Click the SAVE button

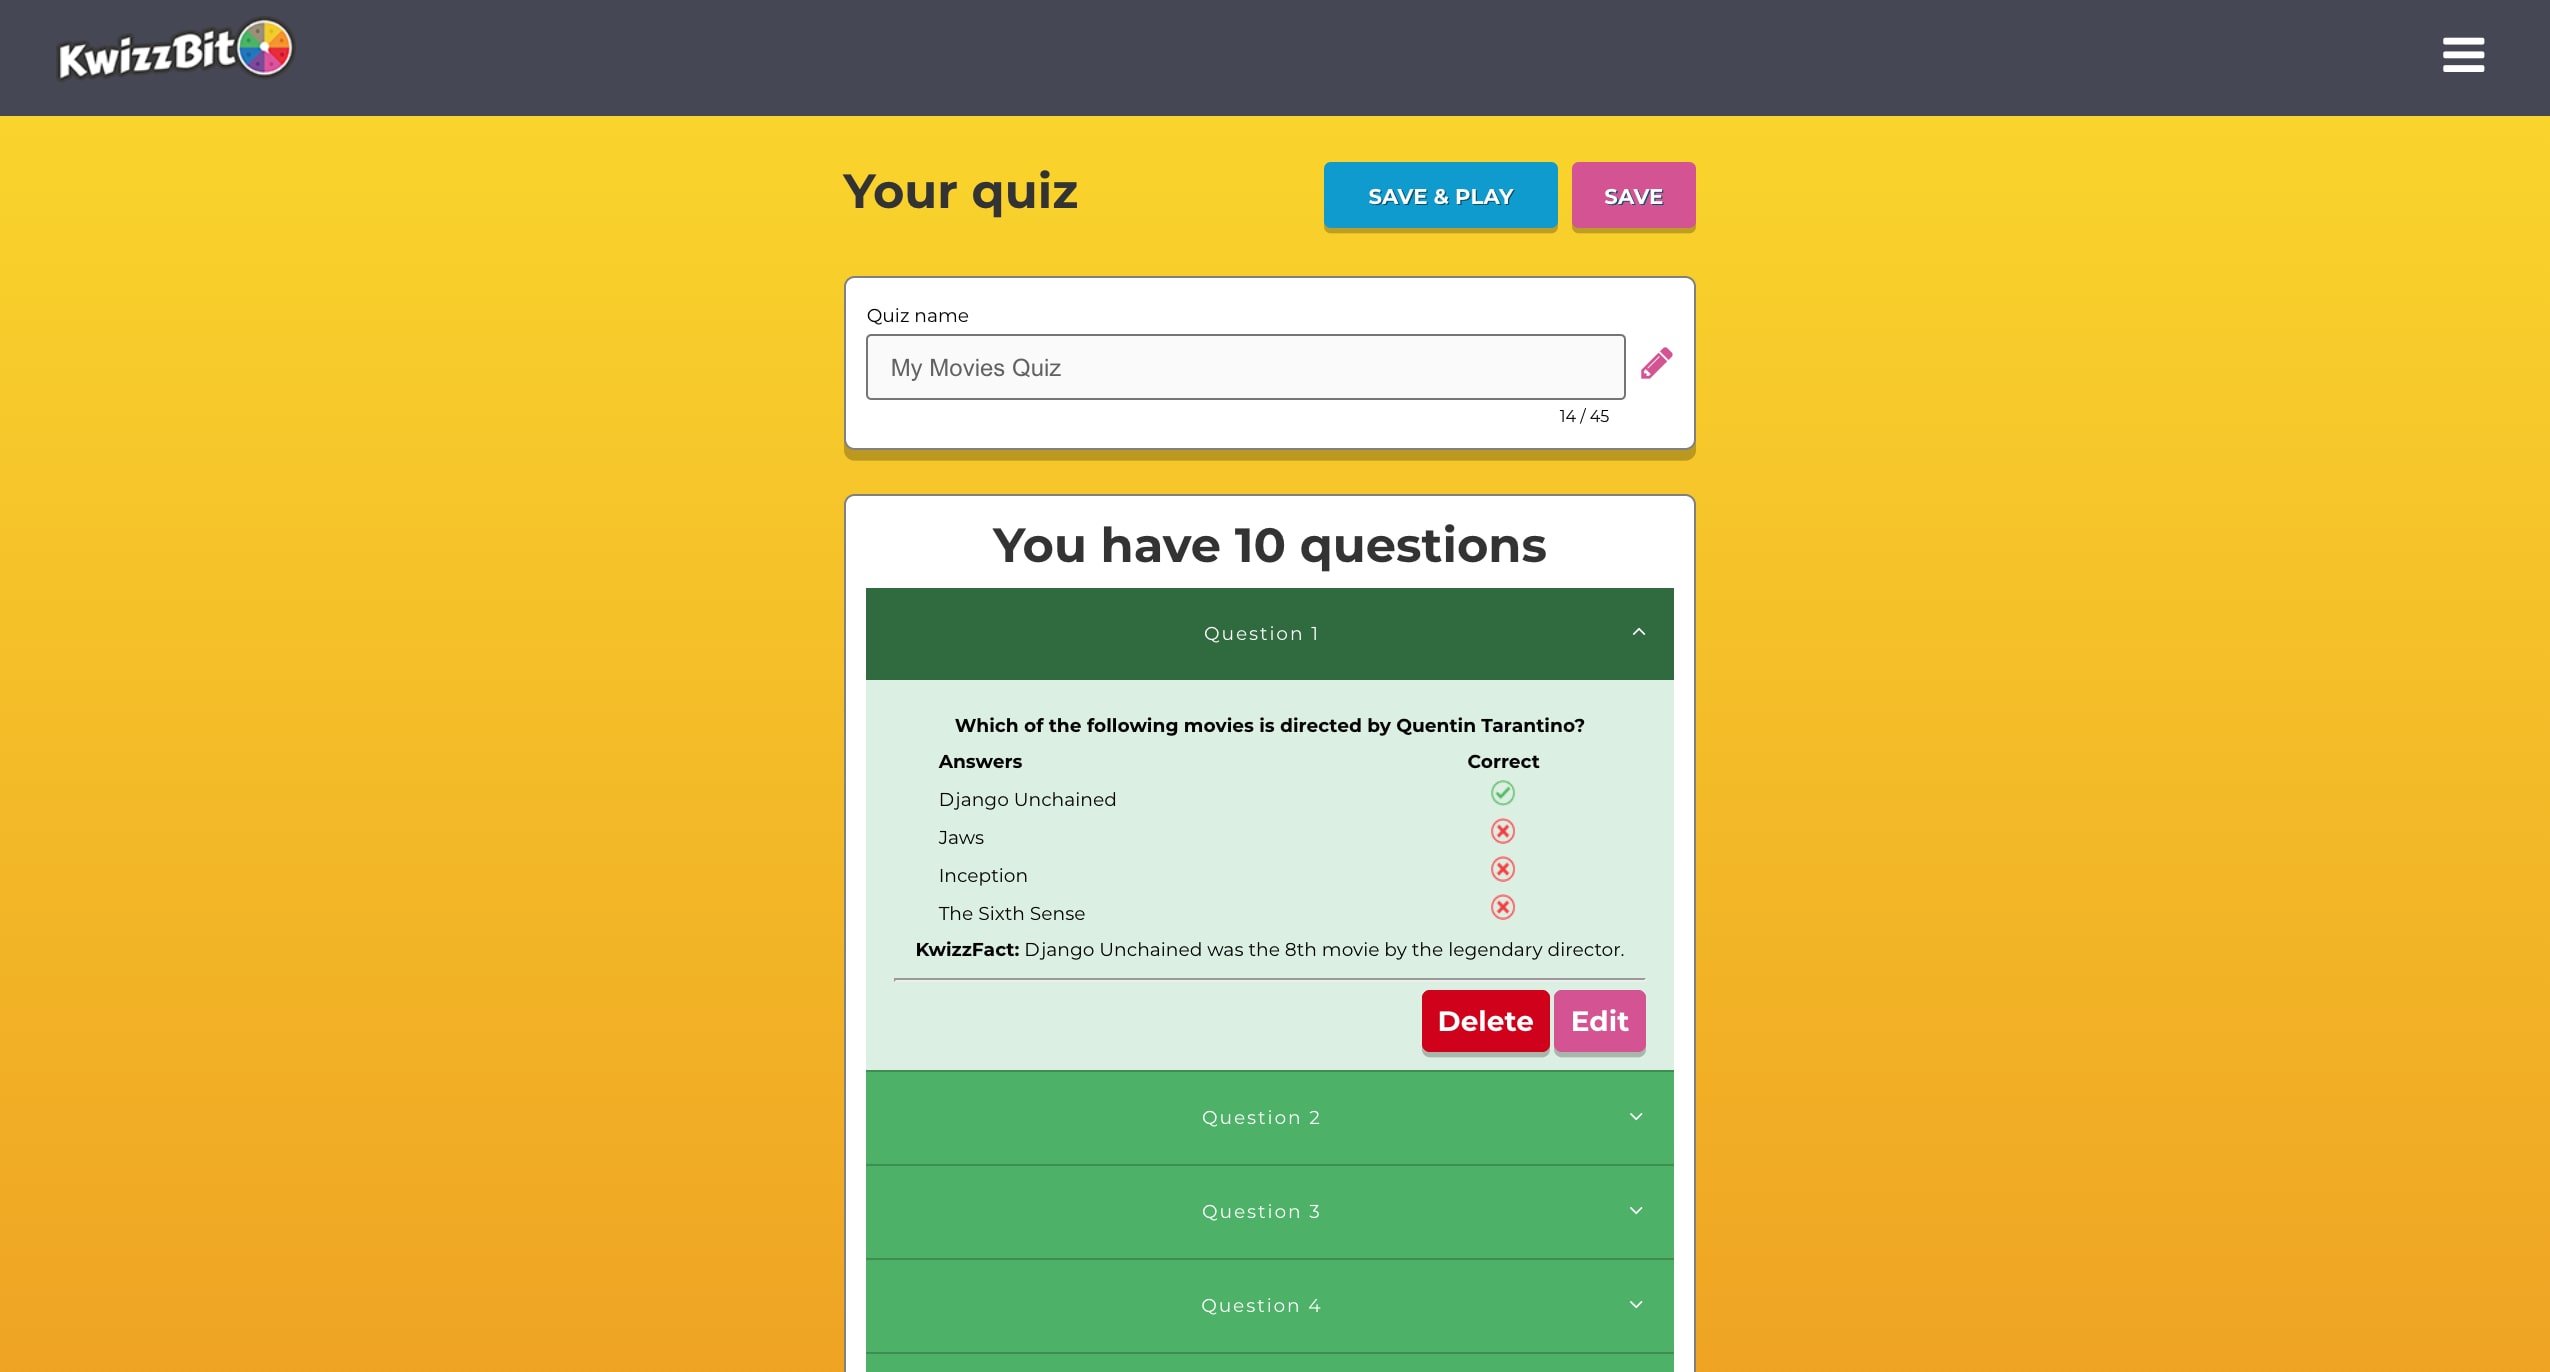tap(1631, 194)
